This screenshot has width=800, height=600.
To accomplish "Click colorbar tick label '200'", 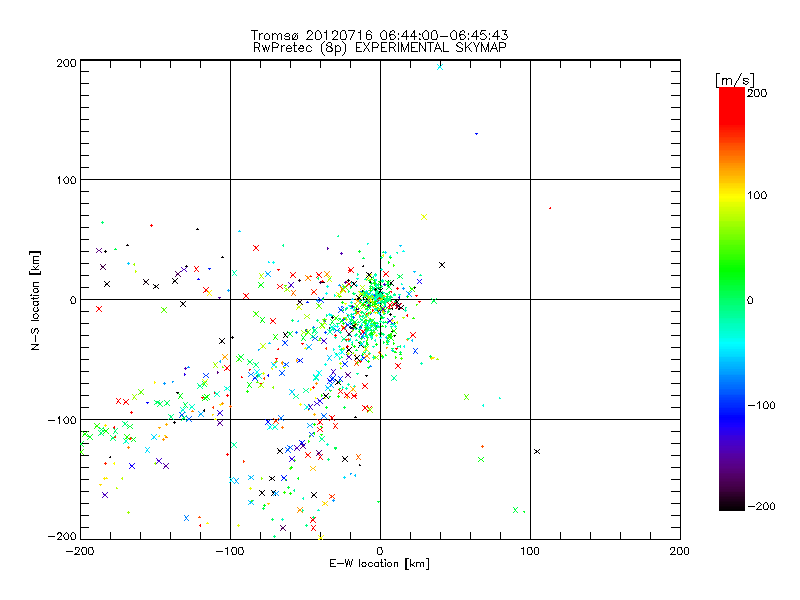I will click(x=757, y=93).
